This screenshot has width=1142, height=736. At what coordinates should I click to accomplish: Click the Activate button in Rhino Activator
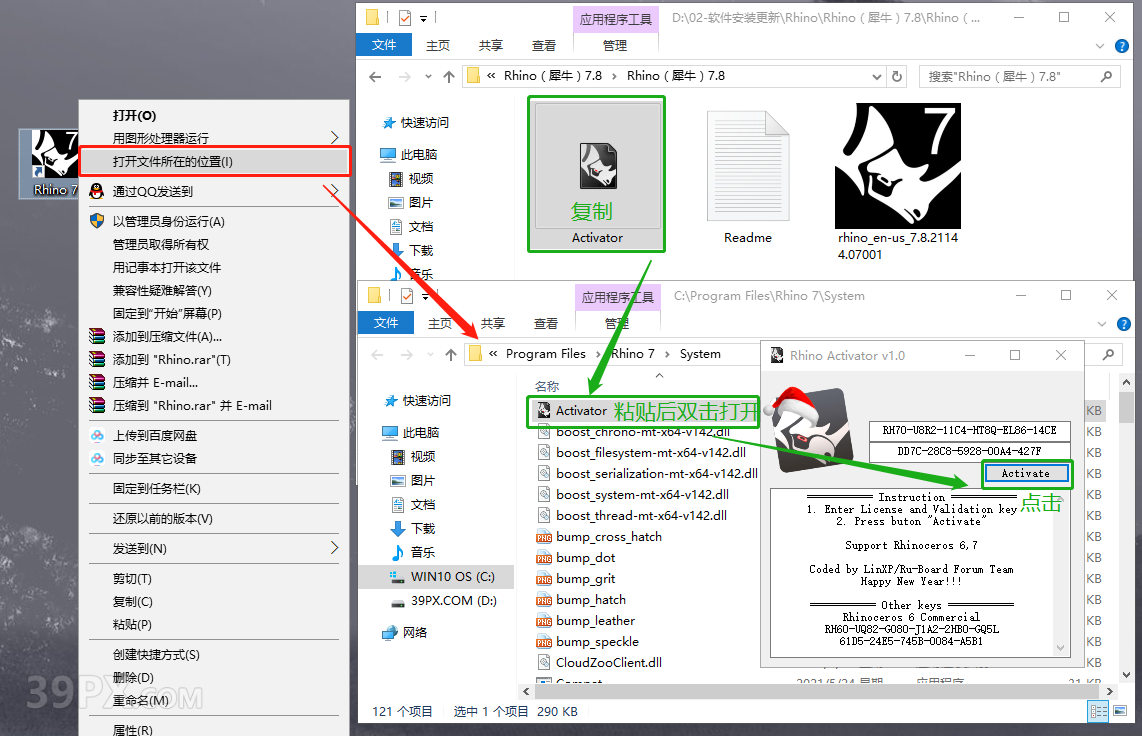(1025, 473)
